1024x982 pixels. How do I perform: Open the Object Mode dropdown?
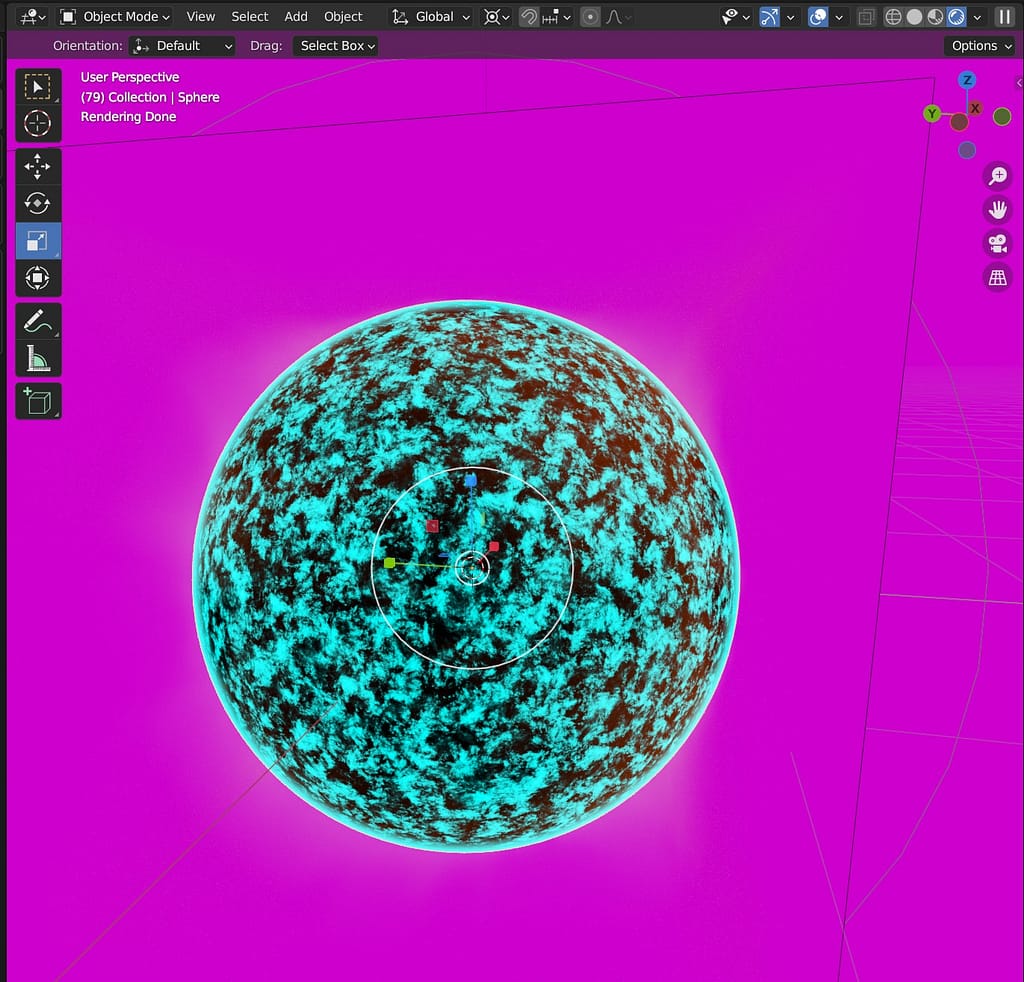[114, 17]
